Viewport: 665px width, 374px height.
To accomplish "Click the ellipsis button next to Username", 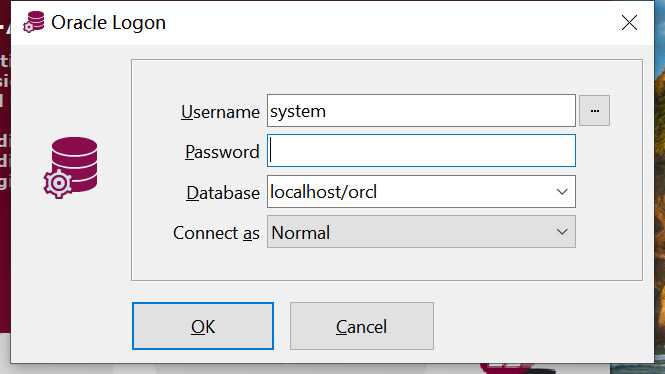I will (x=594, y=111).
